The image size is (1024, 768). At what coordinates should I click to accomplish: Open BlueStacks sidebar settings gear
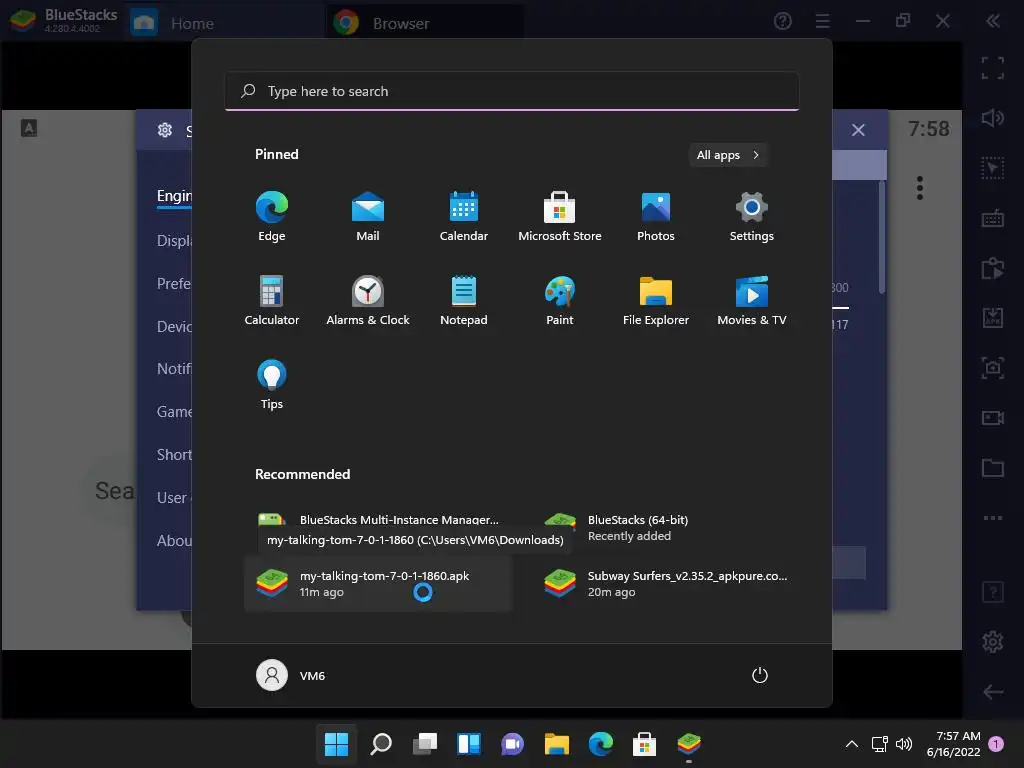click(x=993, y=641)
